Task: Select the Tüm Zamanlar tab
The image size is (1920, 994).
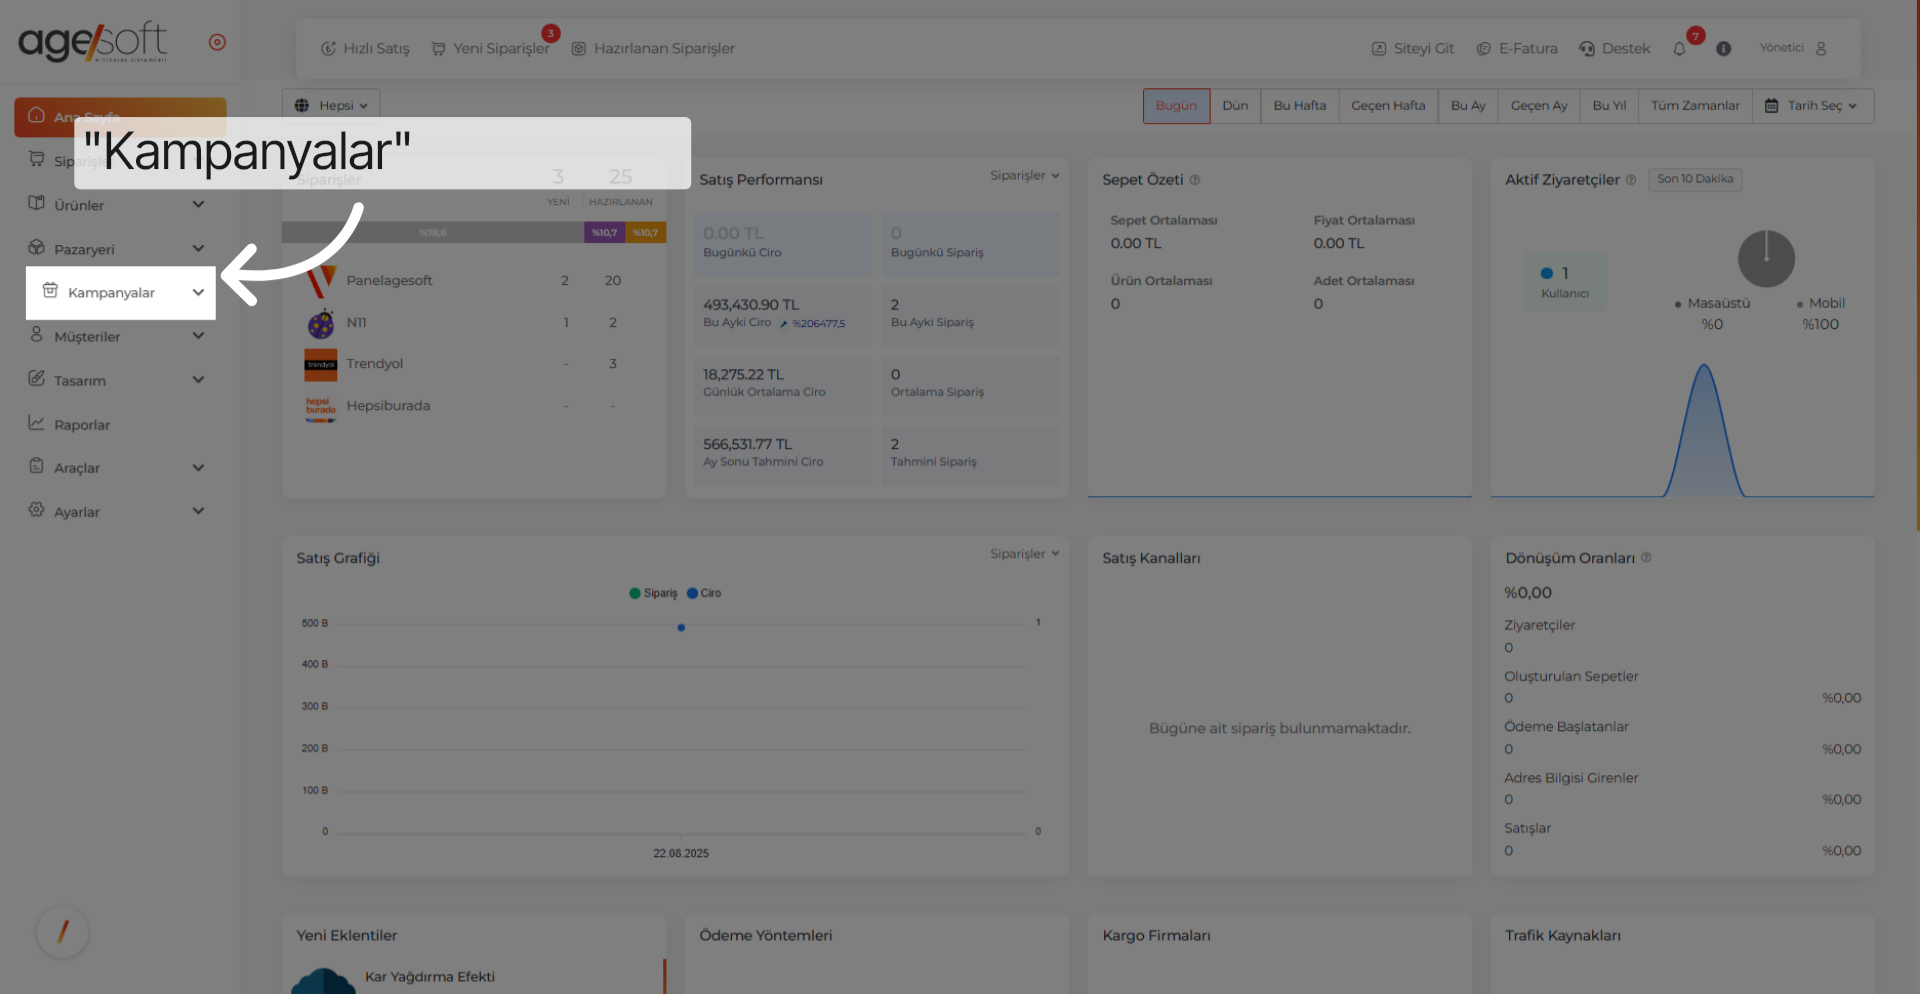Action: [1695, 105]
